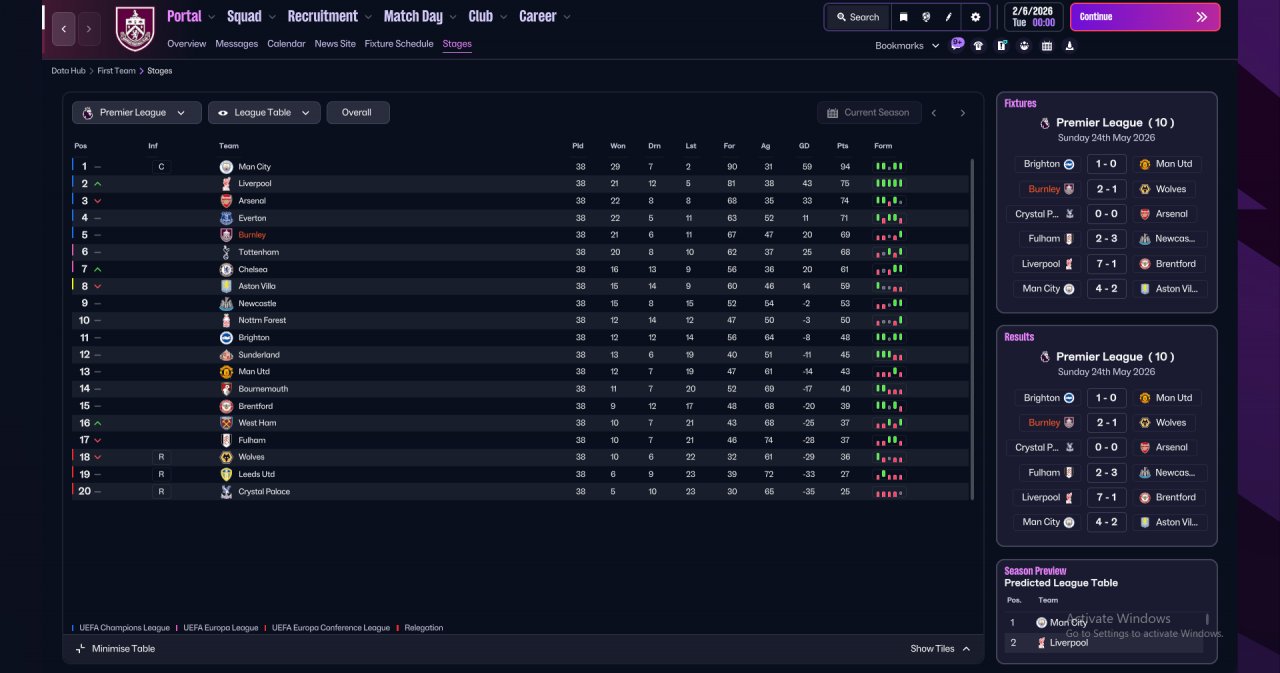The height and width of the screenshot is (673, 1280).
Task: Click league table vertical scrollbar
Action: click(972, 329)
